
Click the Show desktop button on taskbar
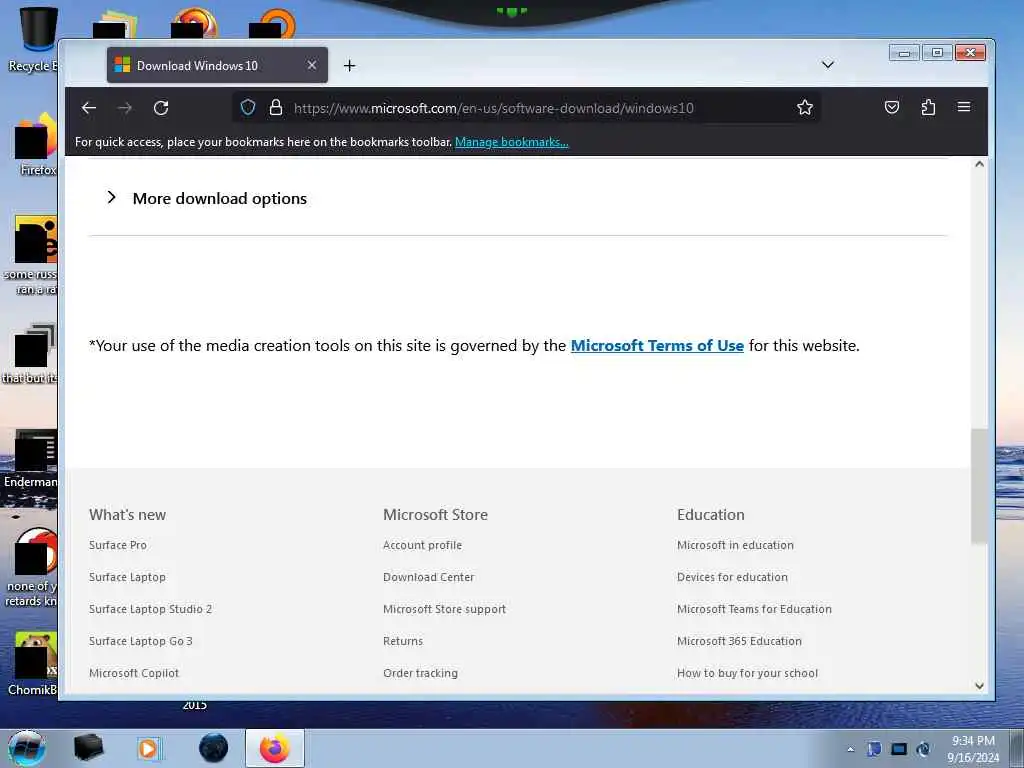click(x=1017, y=748)
